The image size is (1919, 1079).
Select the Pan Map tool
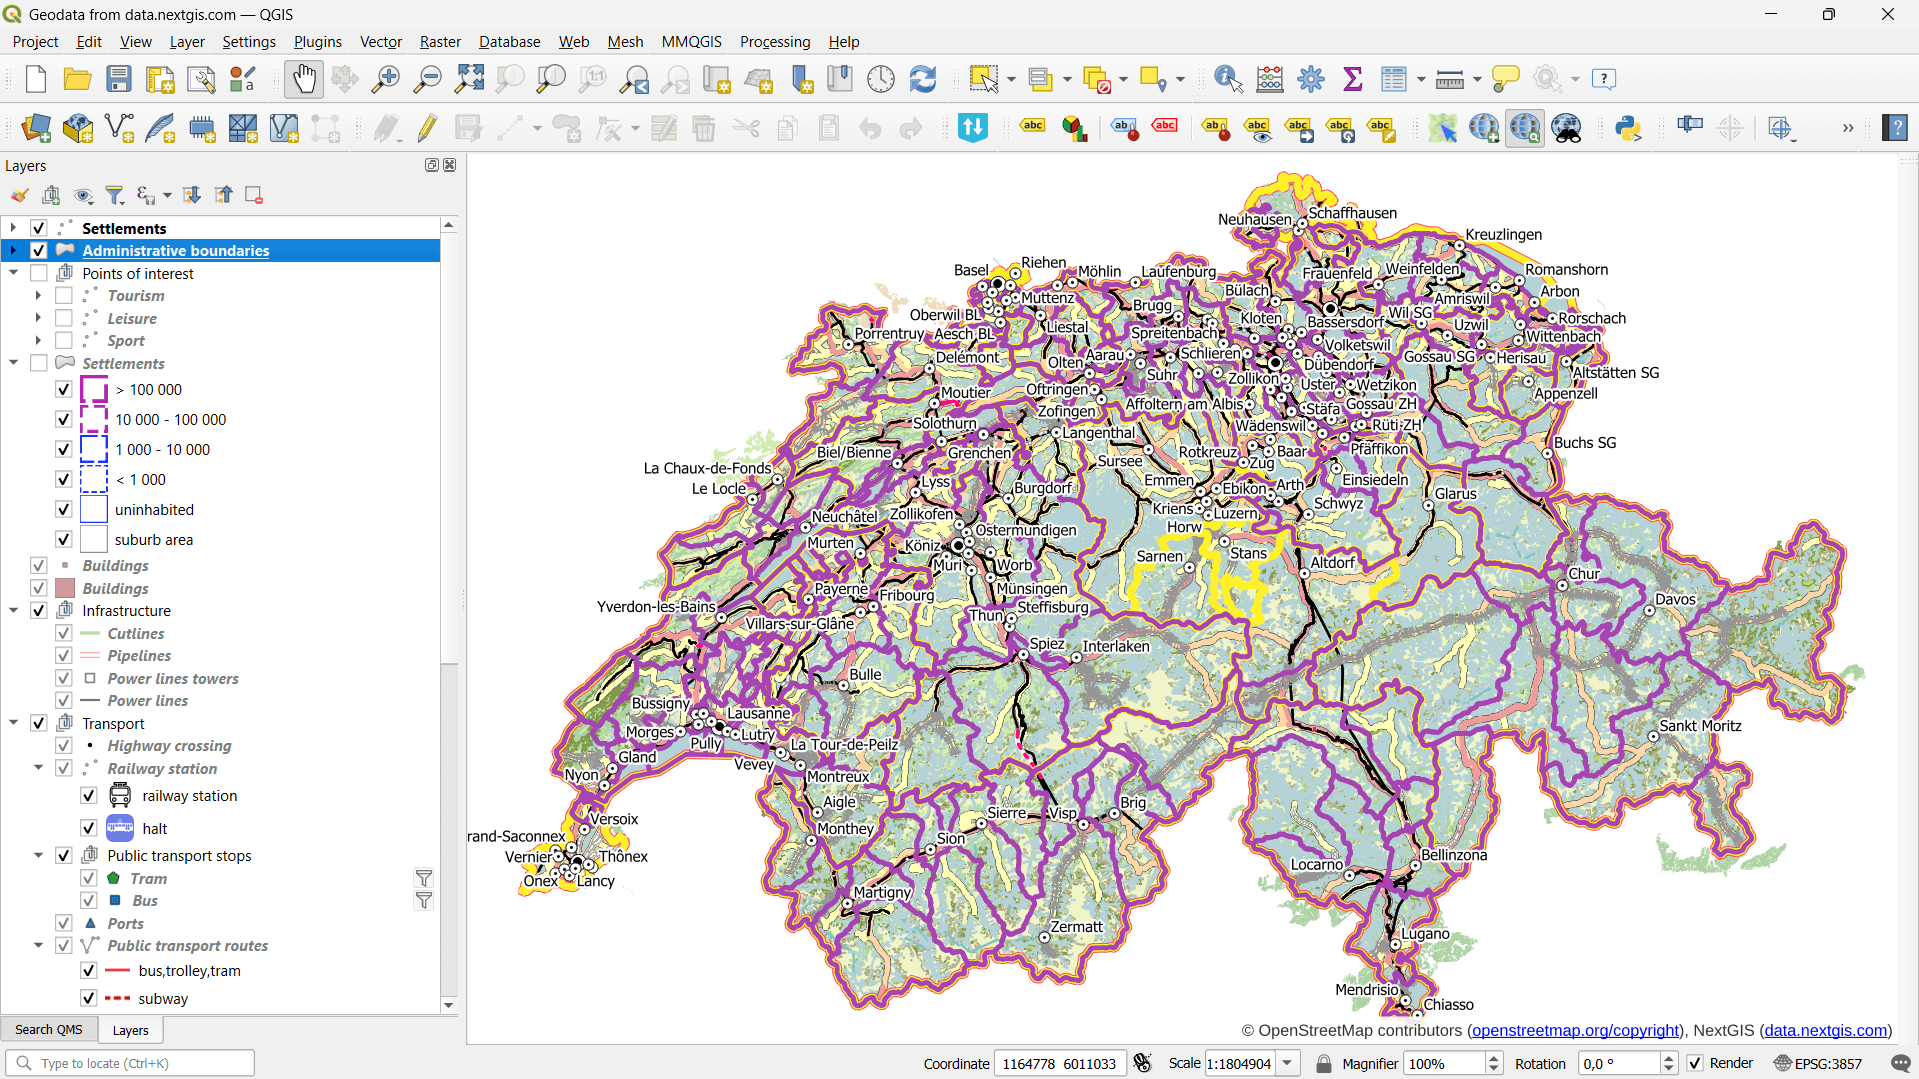tap(303, 79)
